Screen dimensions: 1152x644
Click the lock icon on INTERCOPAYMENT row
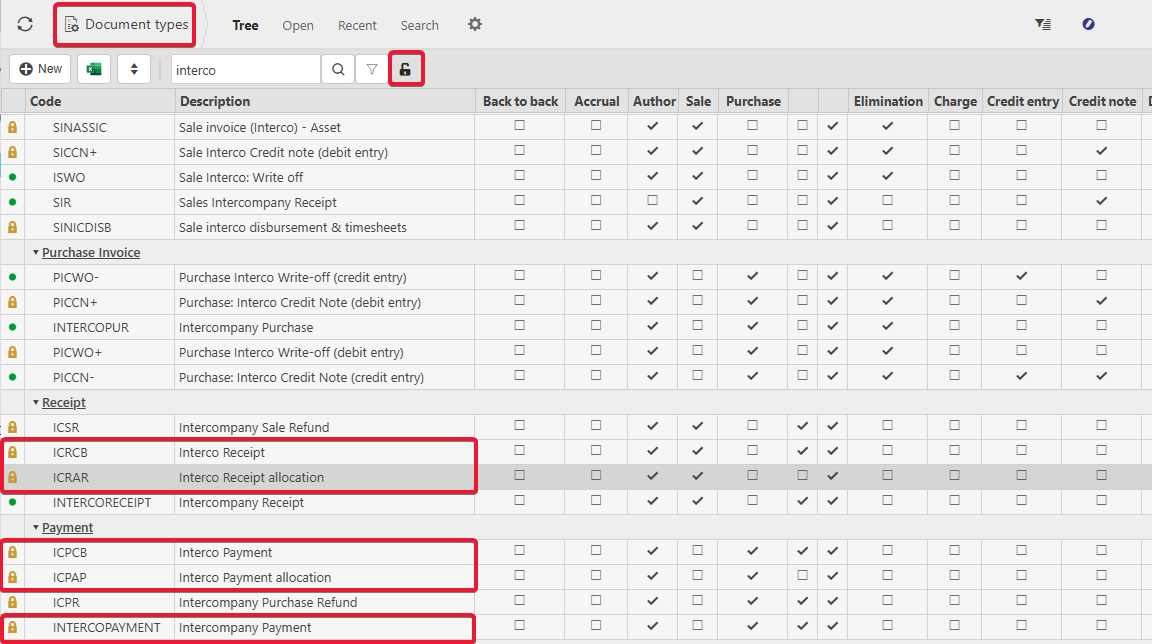(x=12, y=627)
